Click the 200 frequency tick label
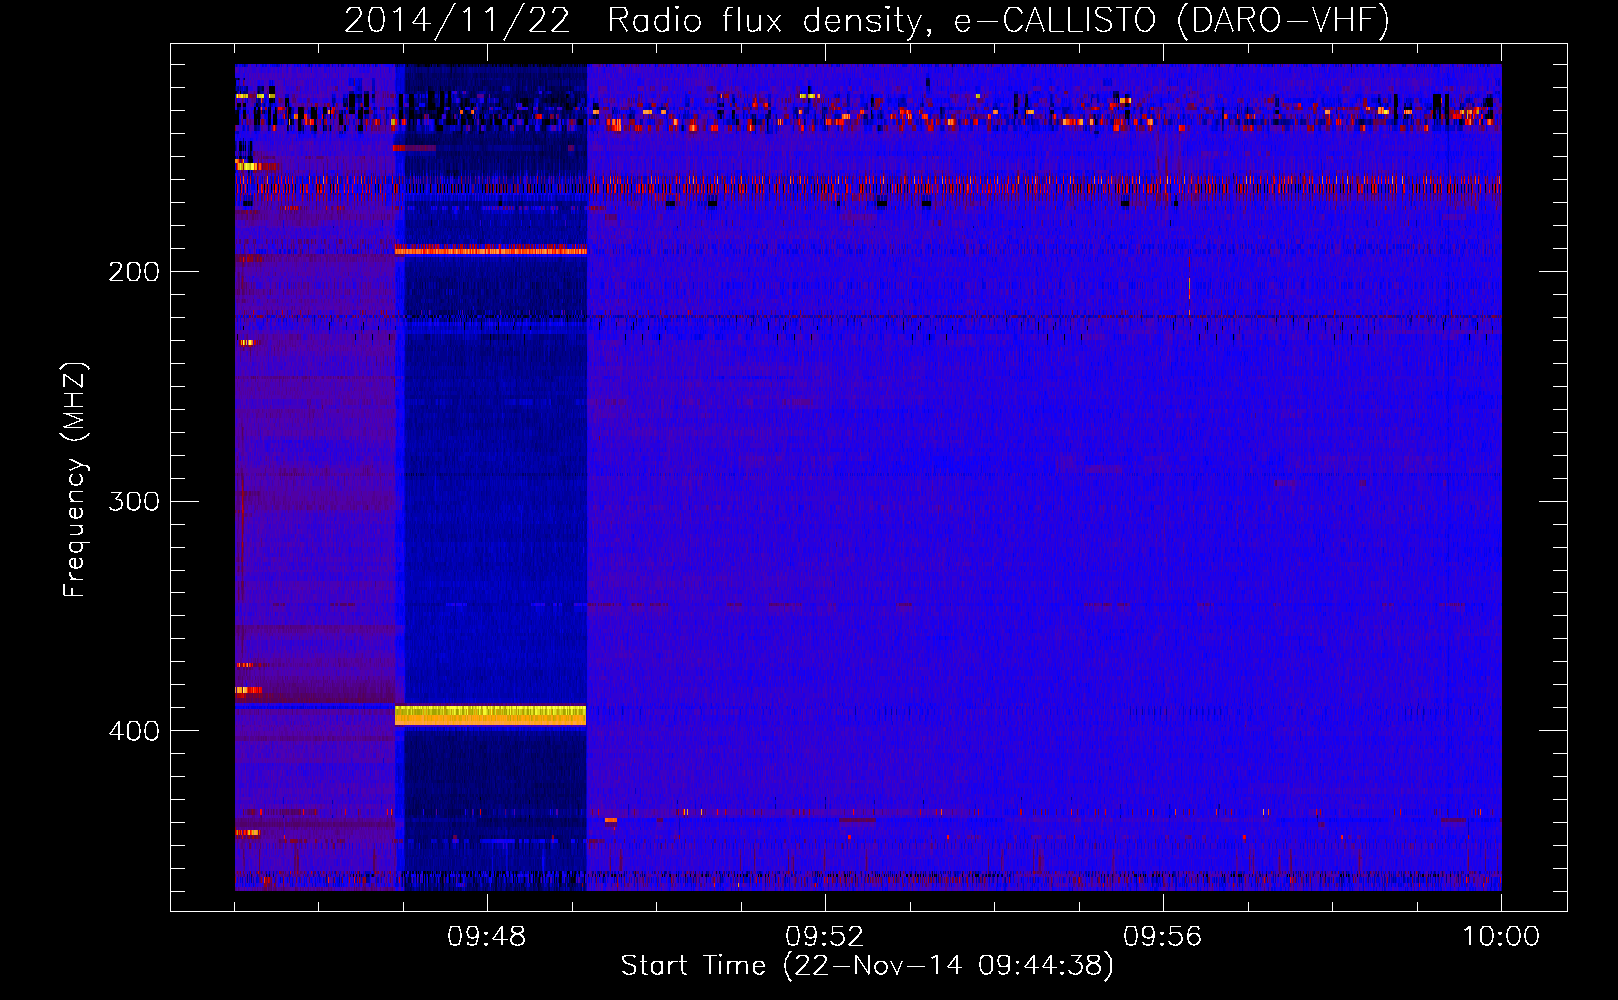 coord(134,272)
